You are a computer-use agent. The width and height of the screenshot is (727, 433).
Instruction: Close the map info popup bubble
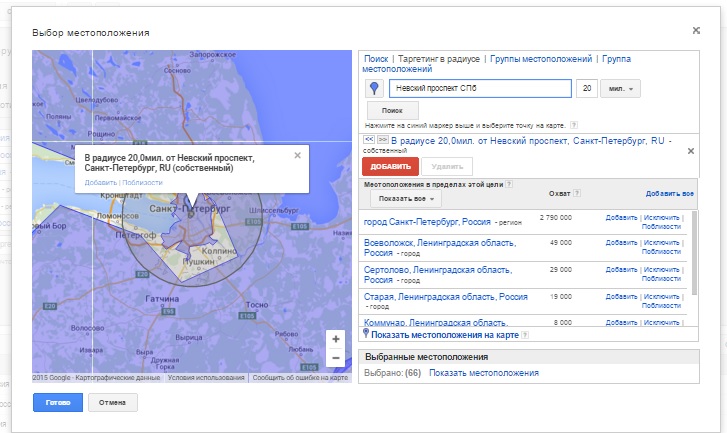pos(298,155)
